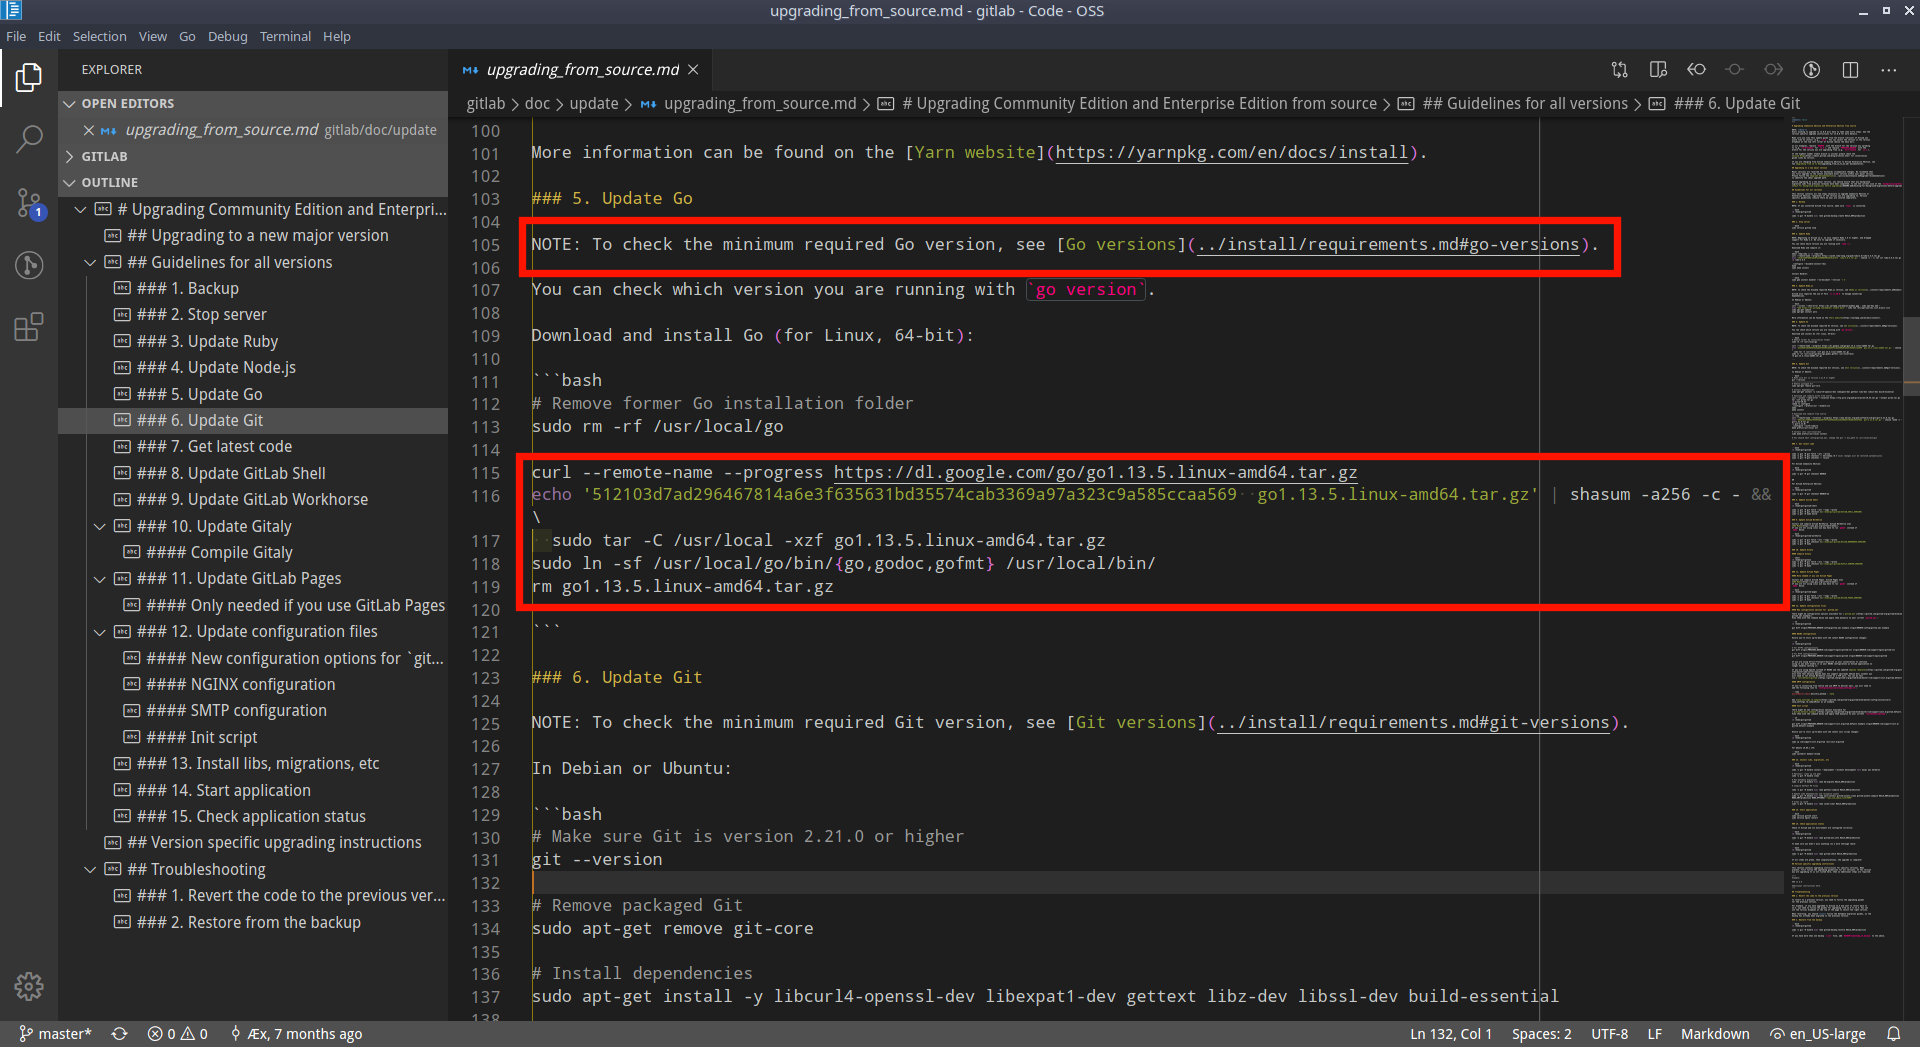
Task: Split the editor to the right
Action: click(1850, 70)
